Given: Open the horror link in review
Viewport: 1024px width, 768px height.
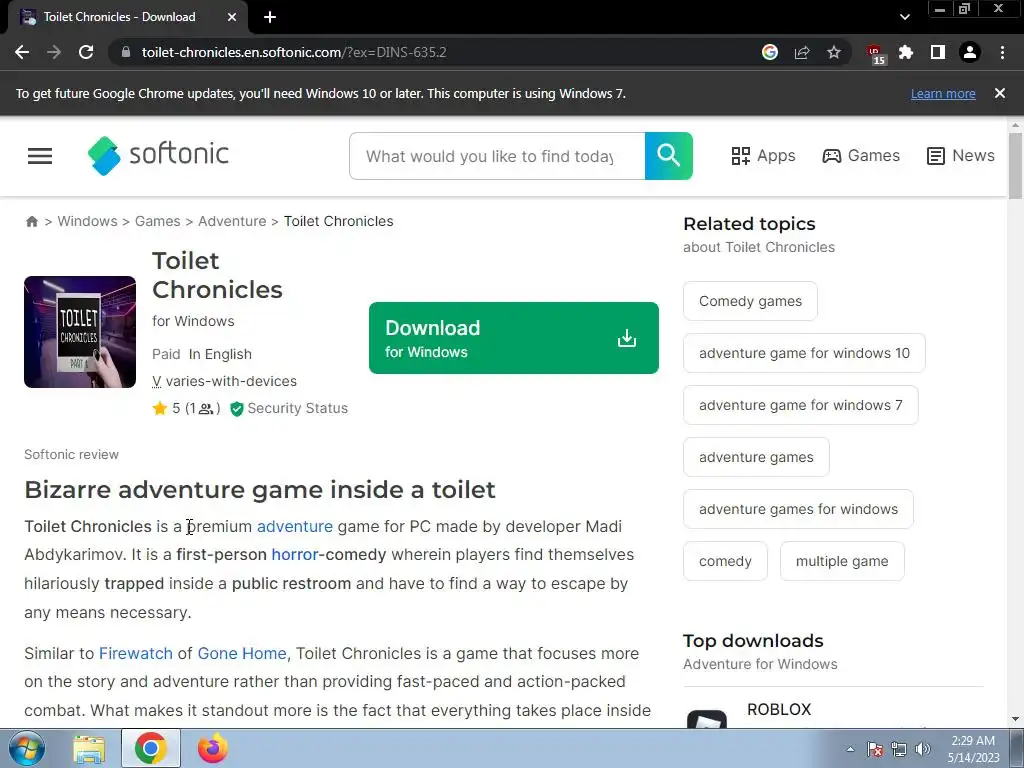Looking at the screenshot, I should 295,554.
